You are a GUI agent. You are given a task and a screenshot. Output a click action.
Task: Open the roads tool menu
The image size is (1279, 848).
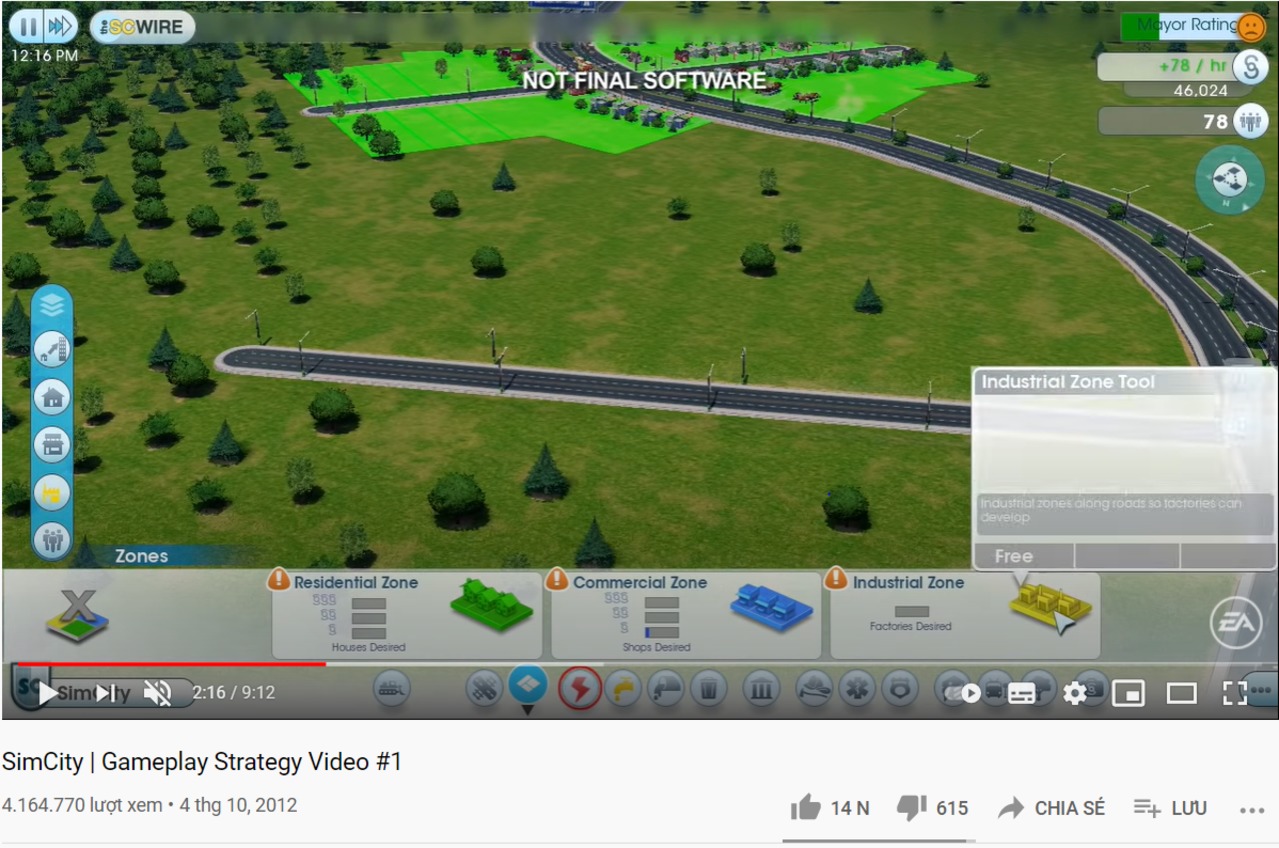484,689
